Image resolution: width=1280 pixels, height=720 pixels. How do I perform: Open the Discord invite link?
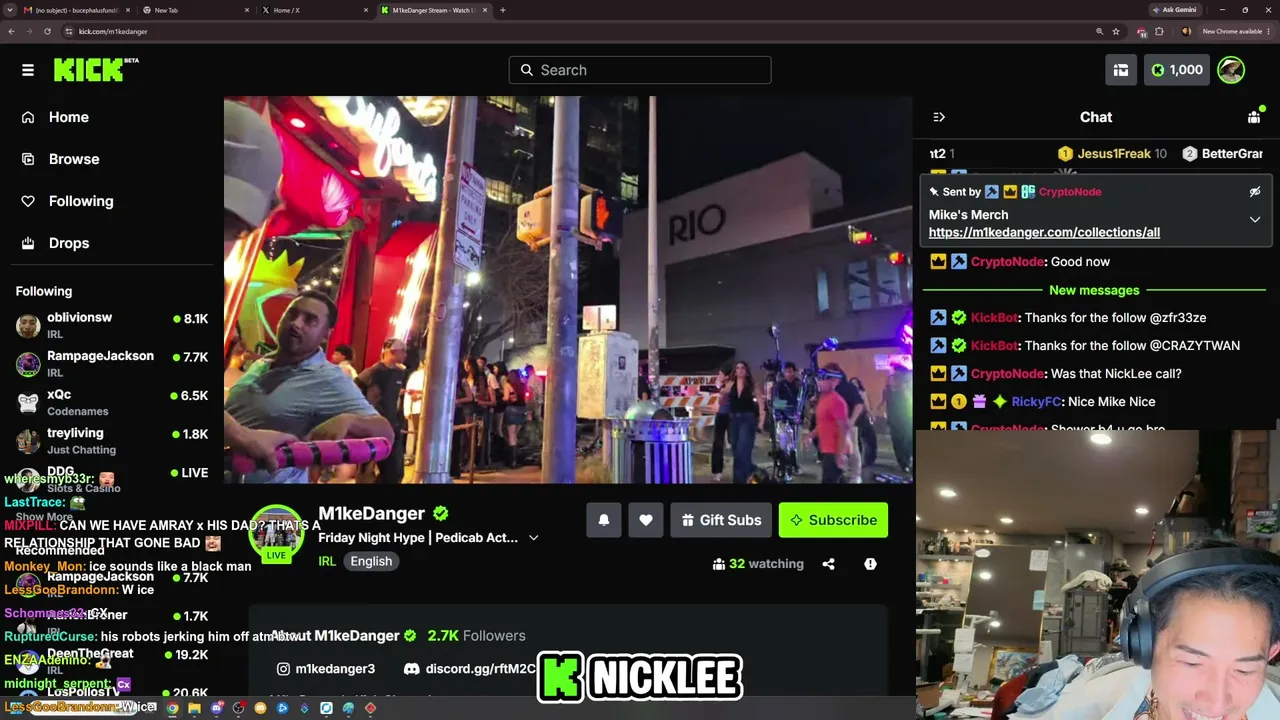click(470, 669)
